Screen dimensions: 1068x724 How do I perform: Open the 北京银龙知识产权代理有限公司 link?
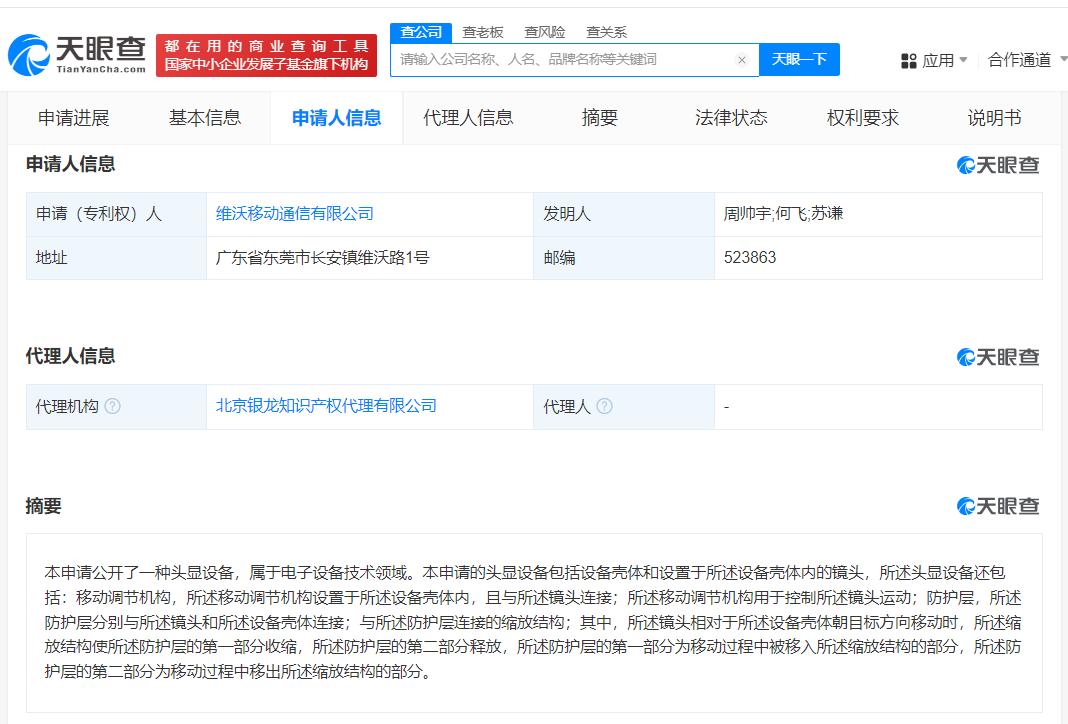(x=326, y=406)
